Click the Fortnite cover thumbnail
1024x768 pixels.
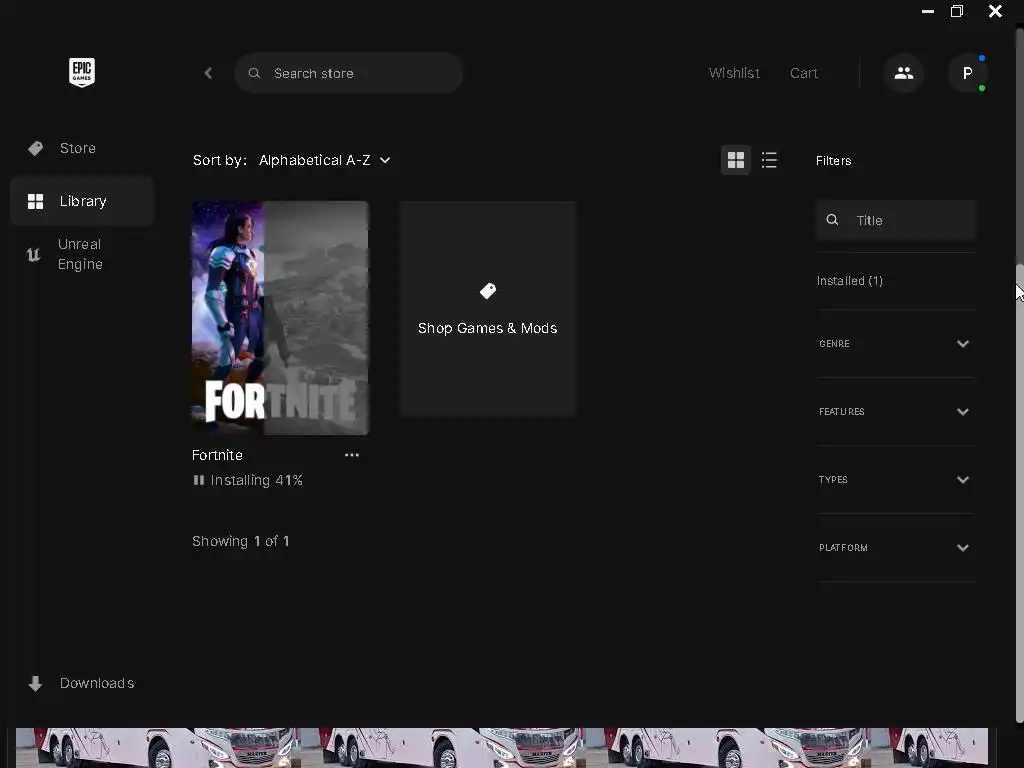tap(280, 318)
